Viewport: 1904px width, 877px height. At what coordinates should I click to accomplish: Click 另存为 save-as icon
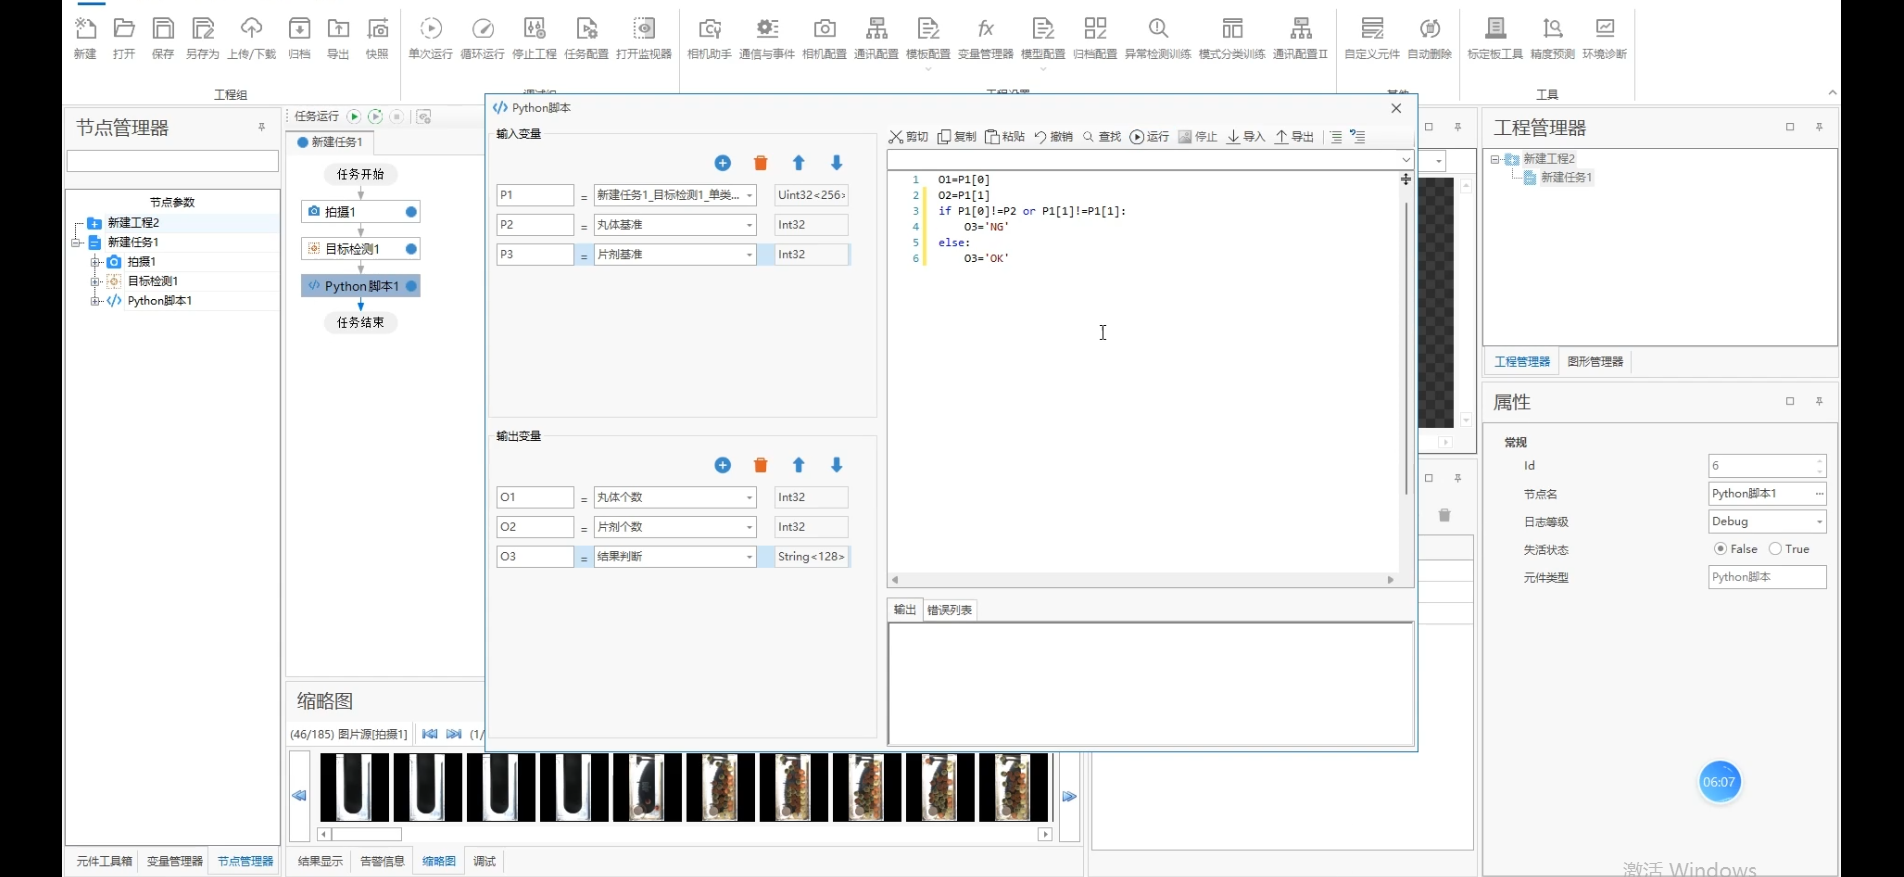click(x=202, y=38)
